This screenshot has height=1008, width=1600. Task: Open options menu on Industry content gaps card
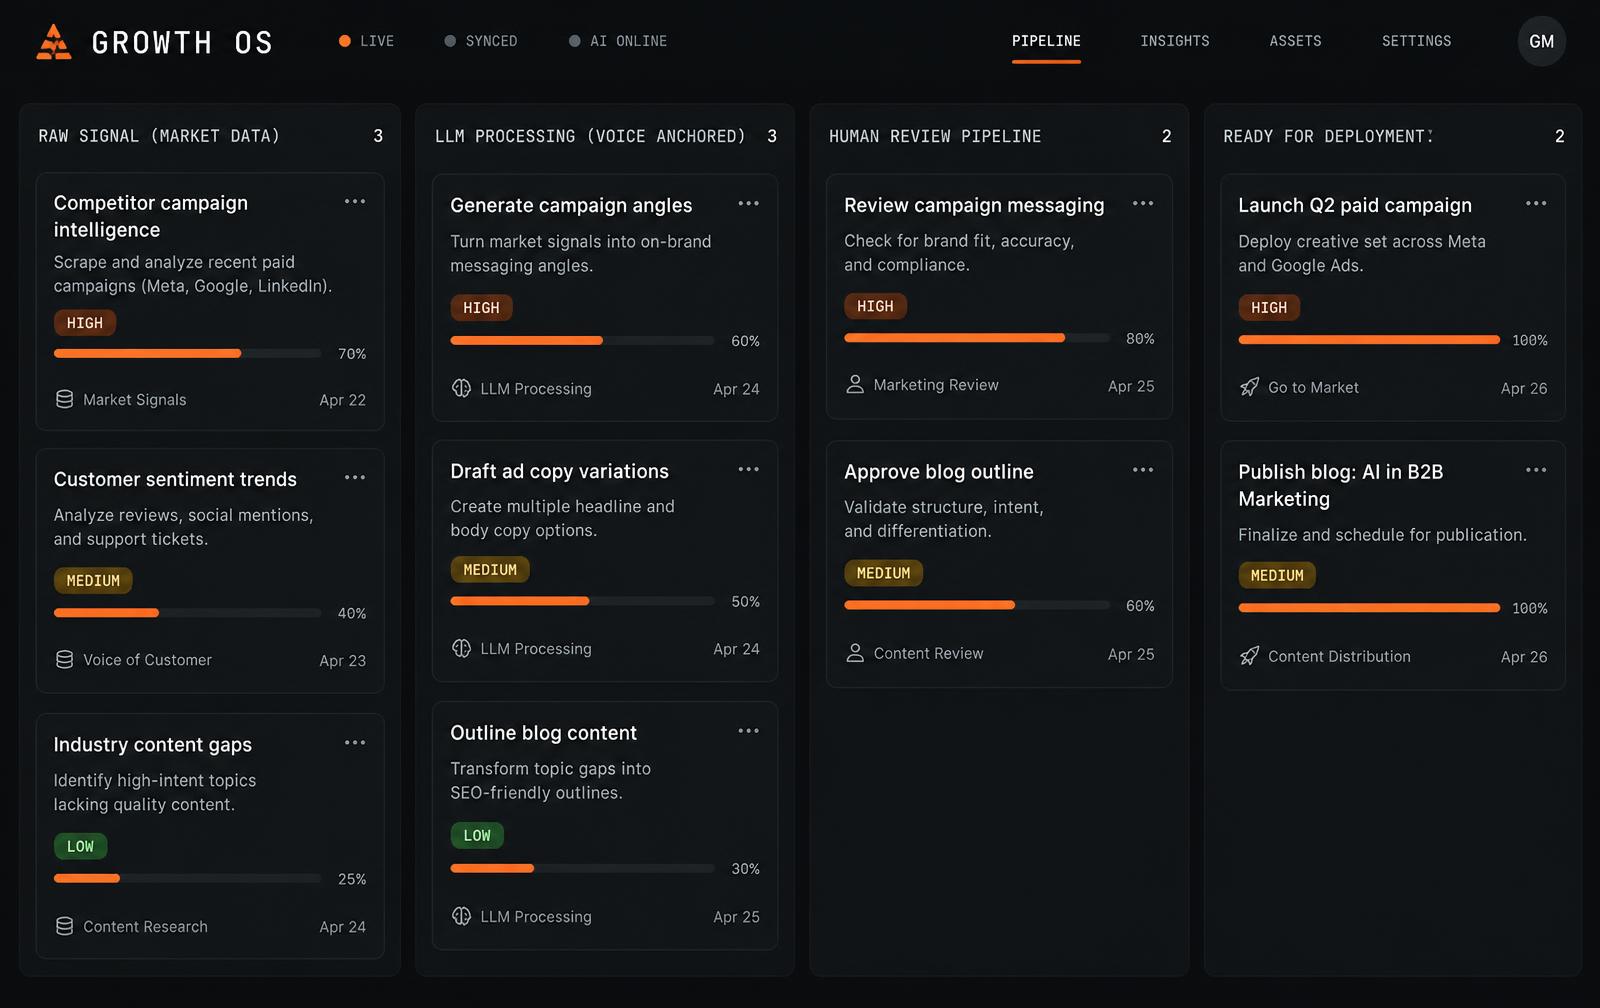coord(355,742)
